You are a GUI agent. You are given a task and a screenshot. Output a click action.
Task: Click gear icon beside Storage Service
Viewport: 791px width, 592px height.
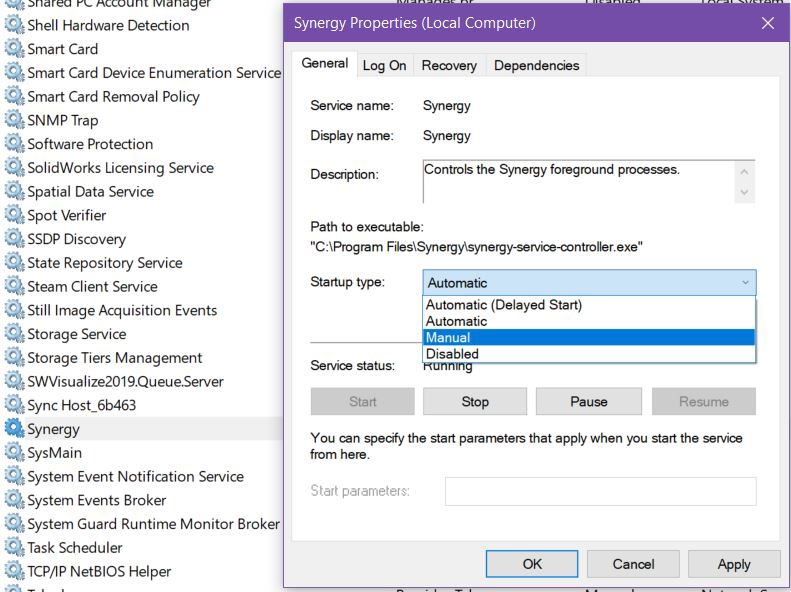pos(14,334)
